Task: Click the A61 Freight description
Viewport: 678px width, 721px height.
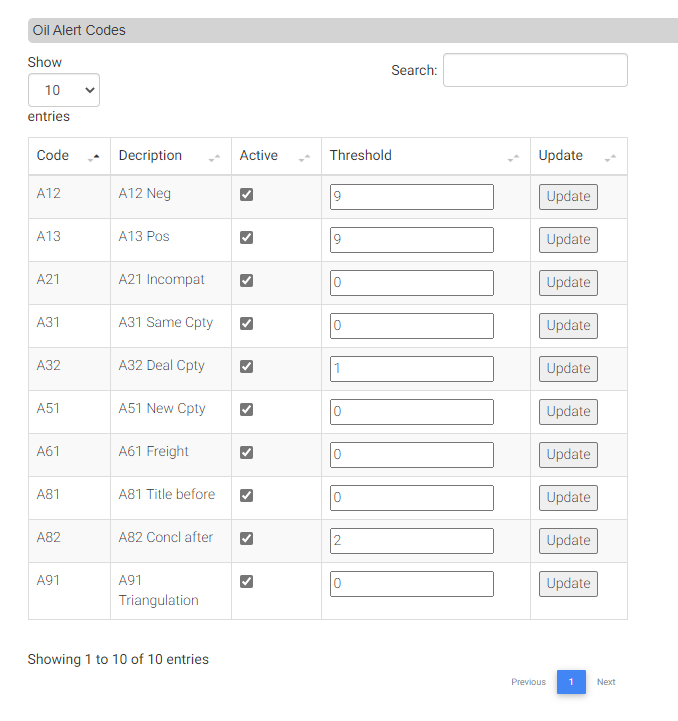Action: (154, 451)
